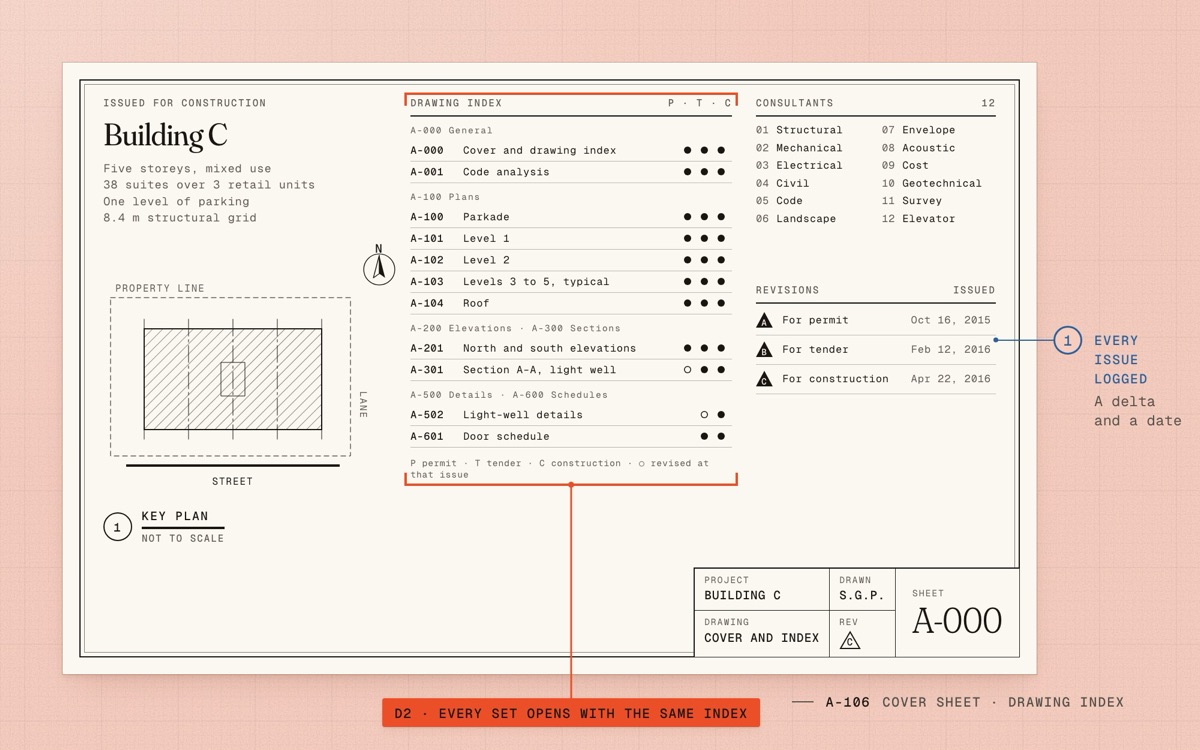Click the hollow circle in Light-well details row
The width and height of the screenshot is (1200, 750).
point(704,415)
